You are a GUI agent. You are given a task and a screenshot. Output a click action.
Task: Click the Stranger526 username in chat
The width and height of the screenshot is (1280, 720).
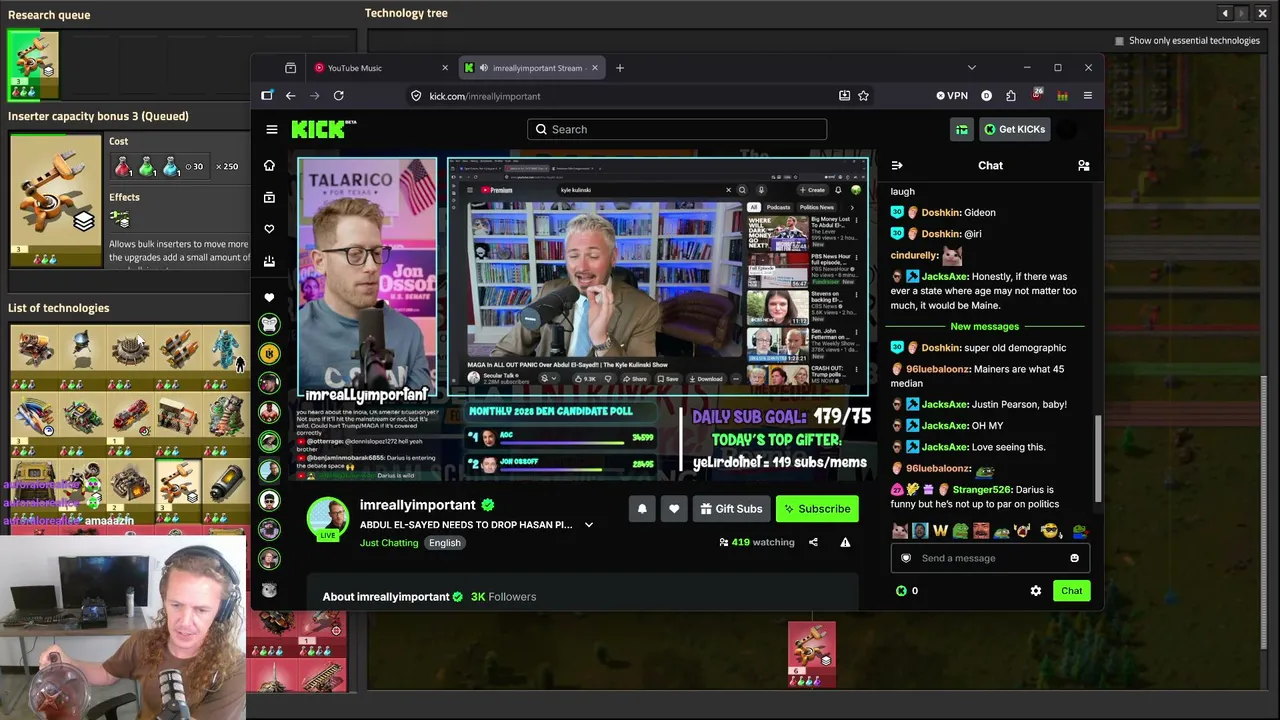(x=981, y=490)
